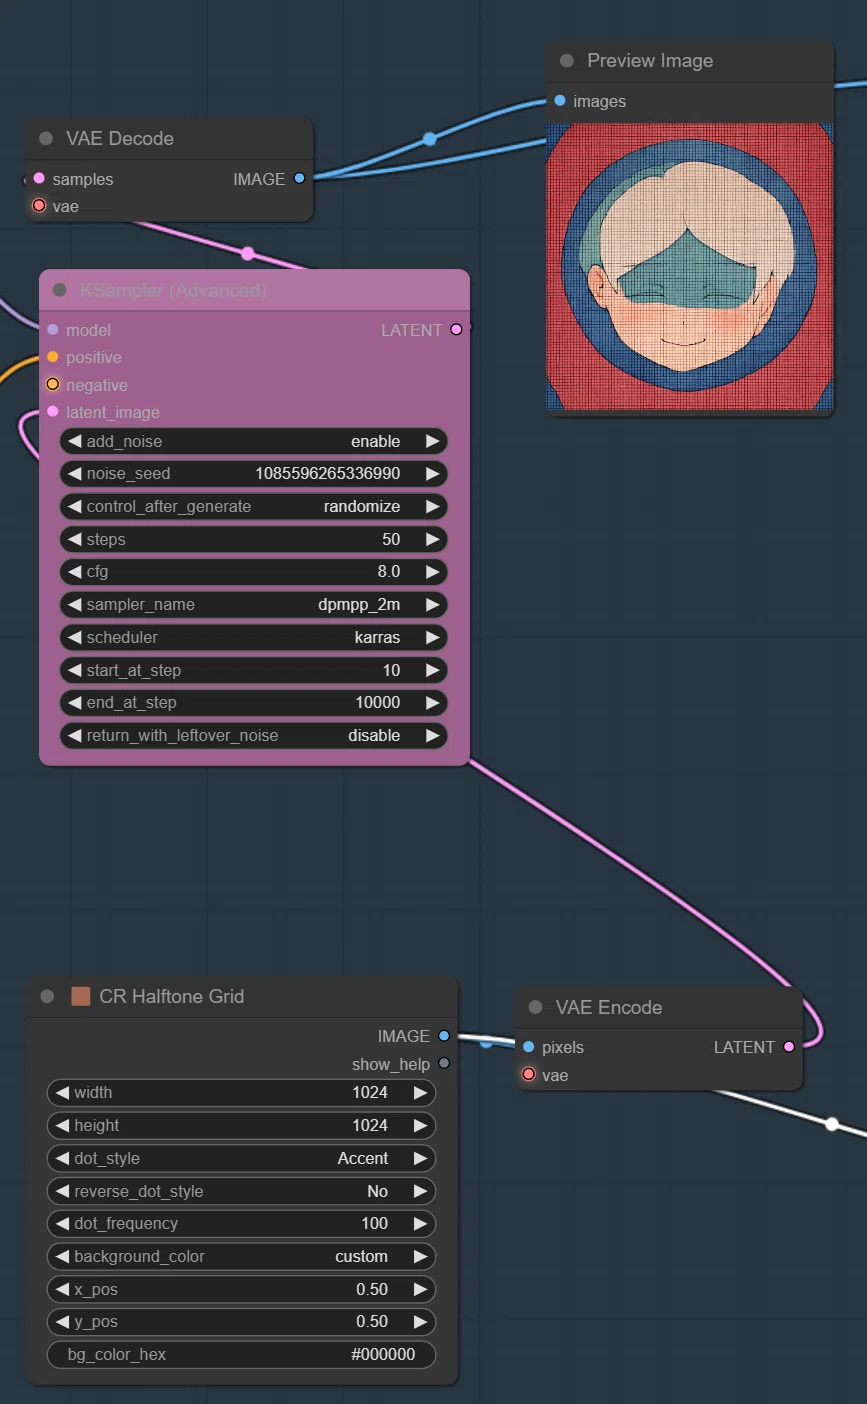The image size is (867, 1404).
Task: Increase the noise_seed value
Action: (432, 474)
